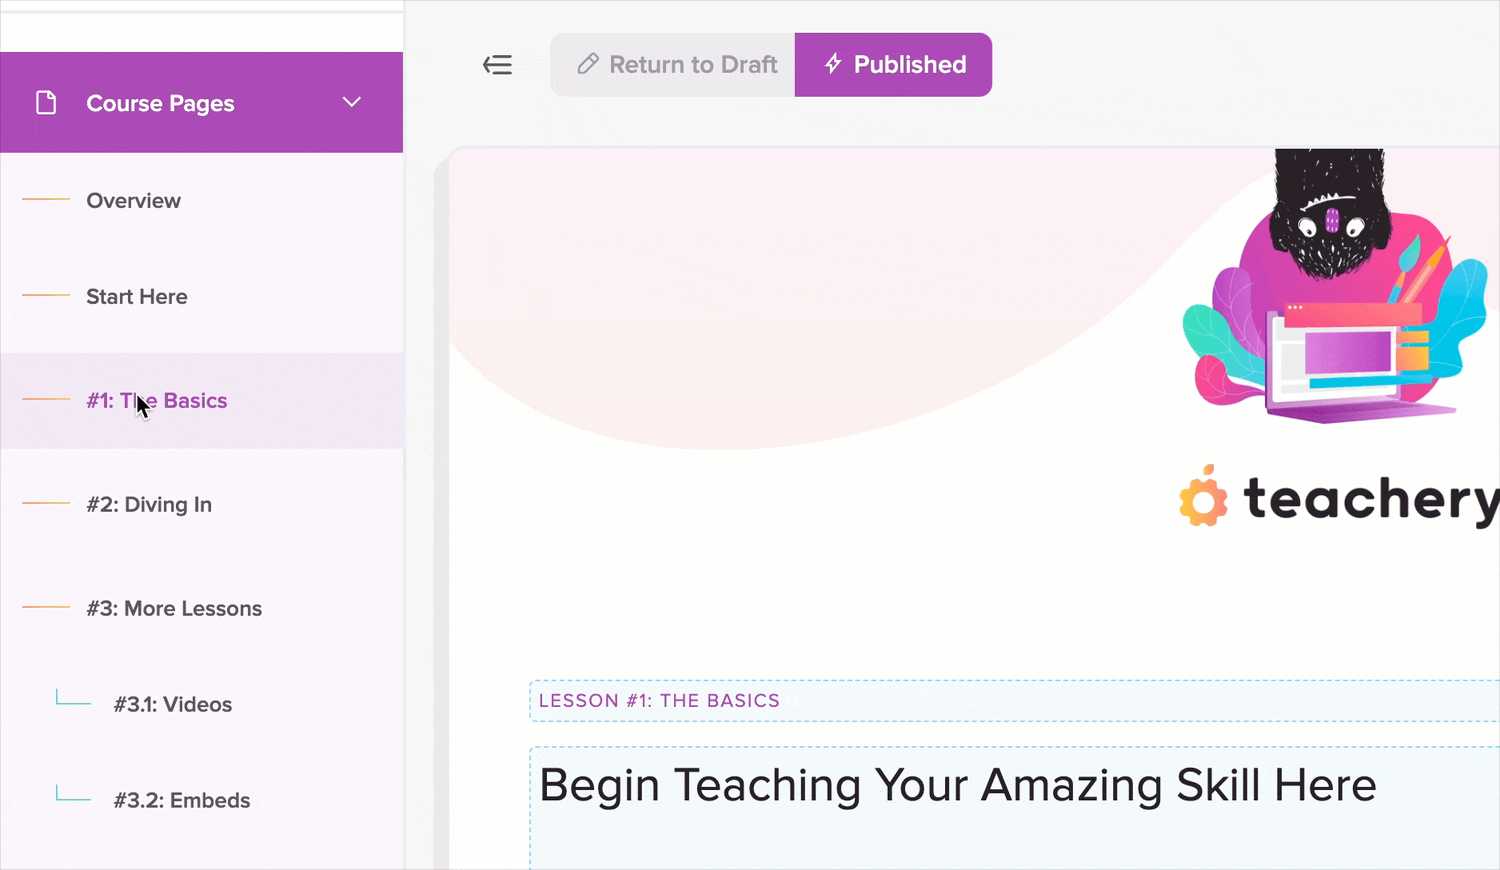This screenshot has width=1500, height=870.
Task: Open the Overview page
Action: (202, 201)
